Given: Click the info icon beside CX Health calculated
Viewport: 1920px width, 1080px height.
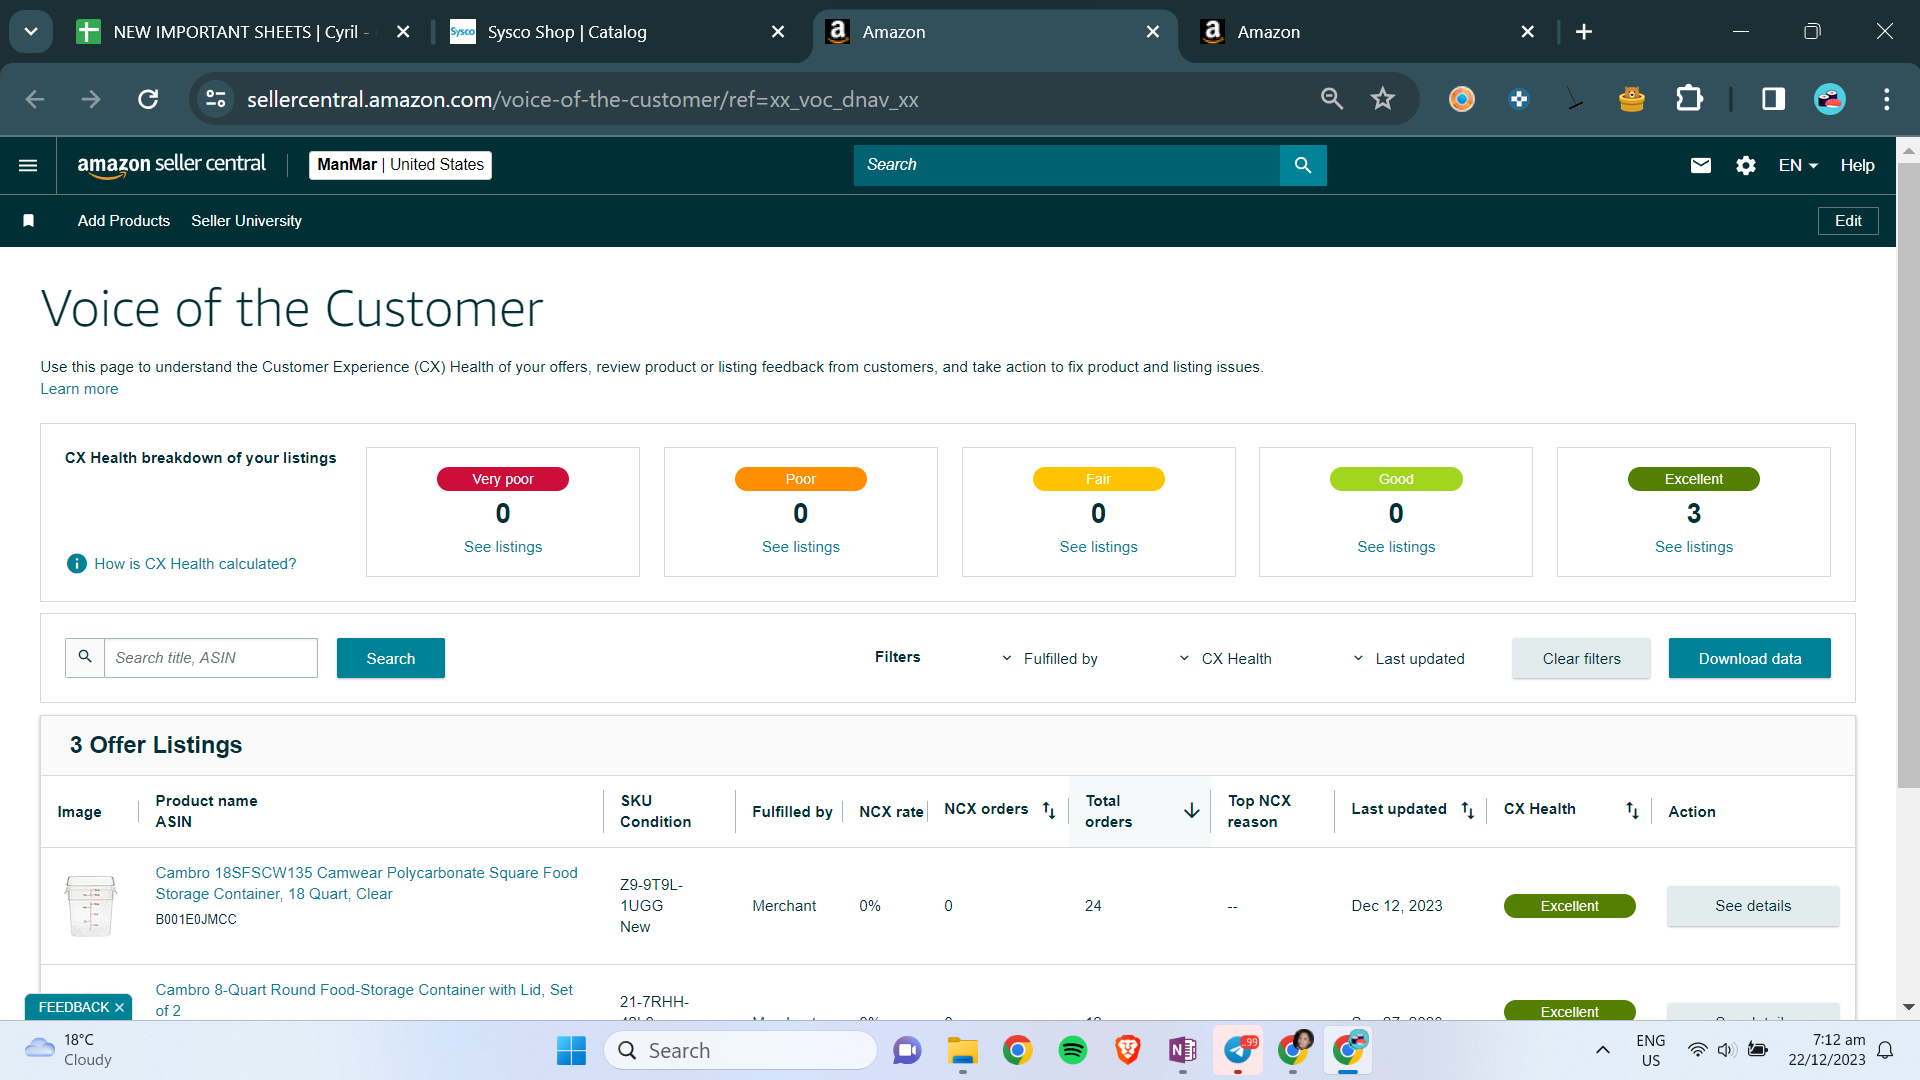Looking at the screenshot, I should coord(77,564).
